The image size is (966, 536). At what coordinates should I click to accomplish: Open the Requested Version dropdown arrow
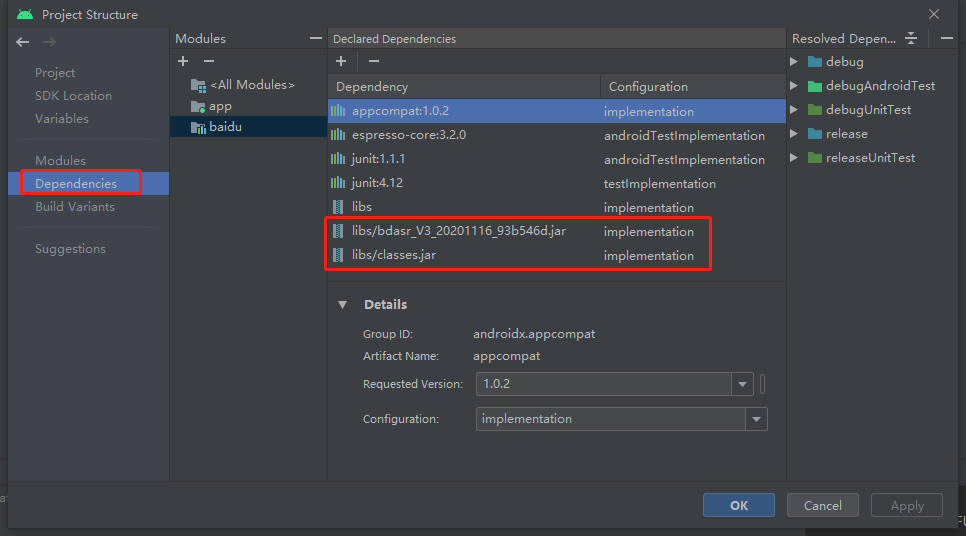tap(742, 384)
